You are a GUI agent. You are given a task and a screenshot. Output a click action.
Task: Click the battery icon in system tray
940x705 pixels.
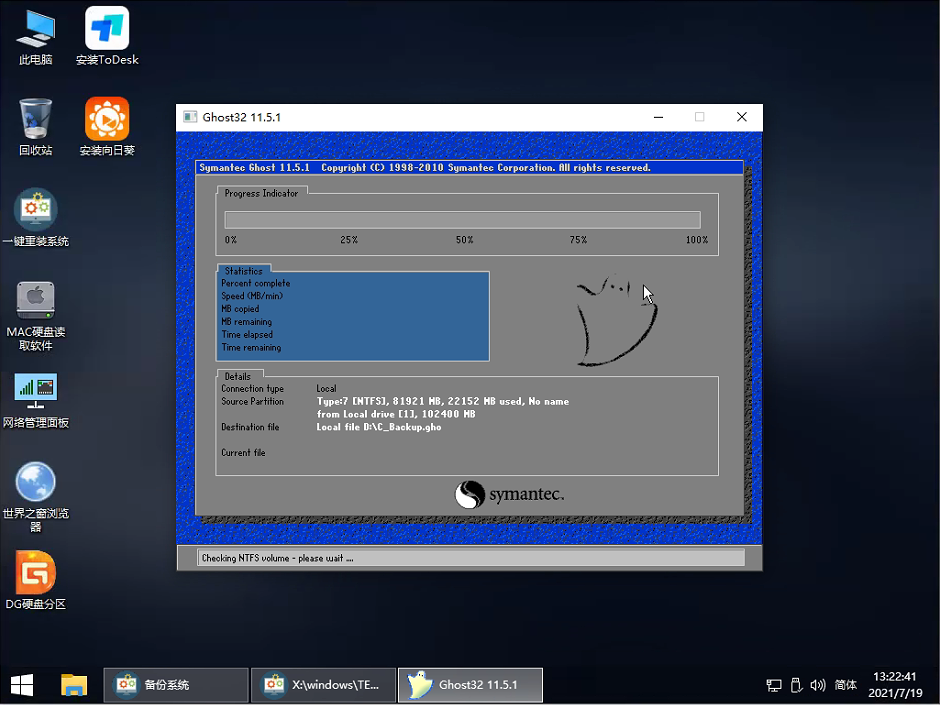pos(796,685)
